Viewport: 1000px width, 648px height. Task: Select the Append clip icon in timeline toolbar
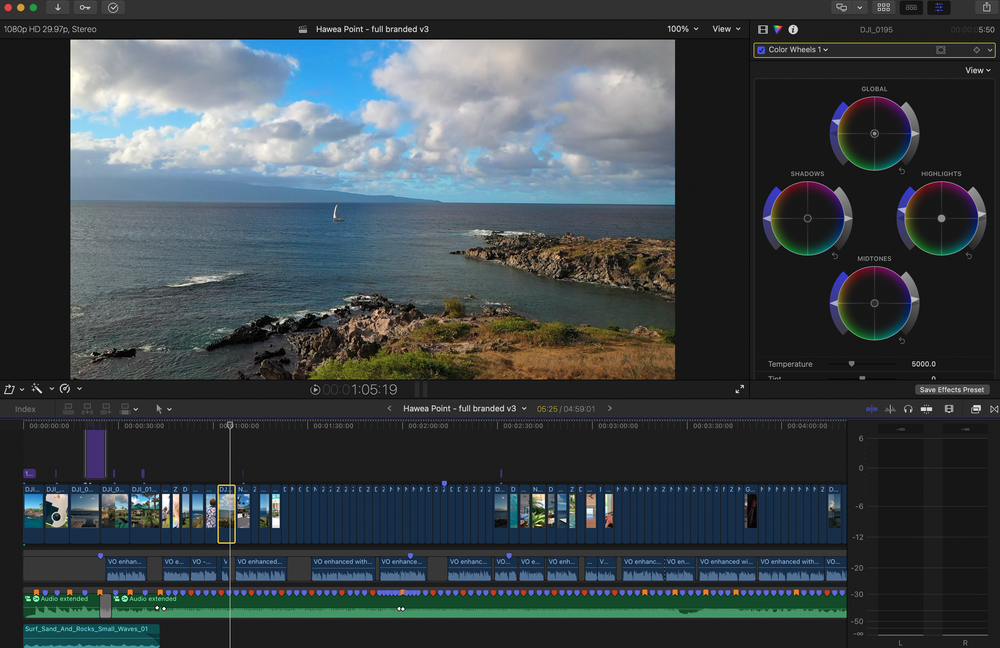pos(106,408)
